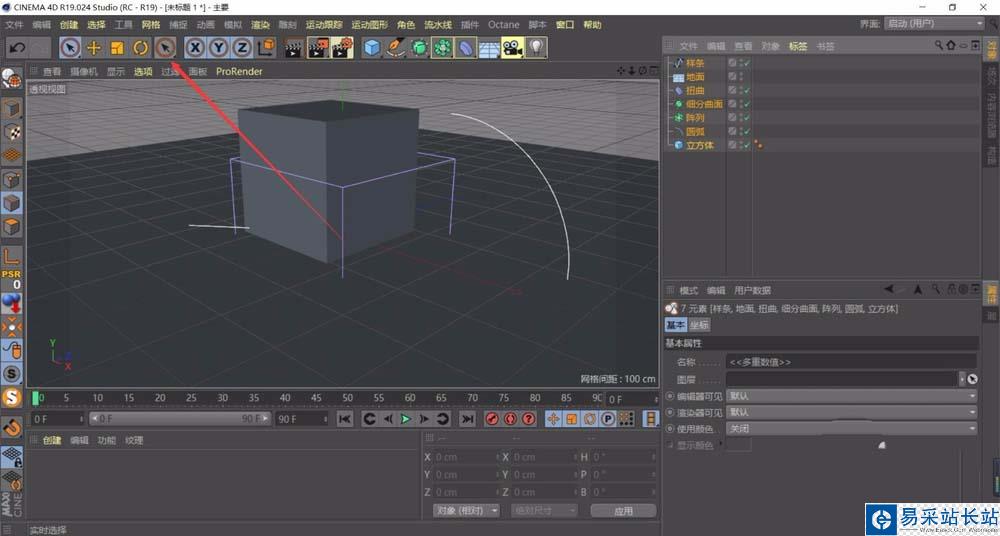
Task: Click the Undo arrow icon
Action: point(17,47)
